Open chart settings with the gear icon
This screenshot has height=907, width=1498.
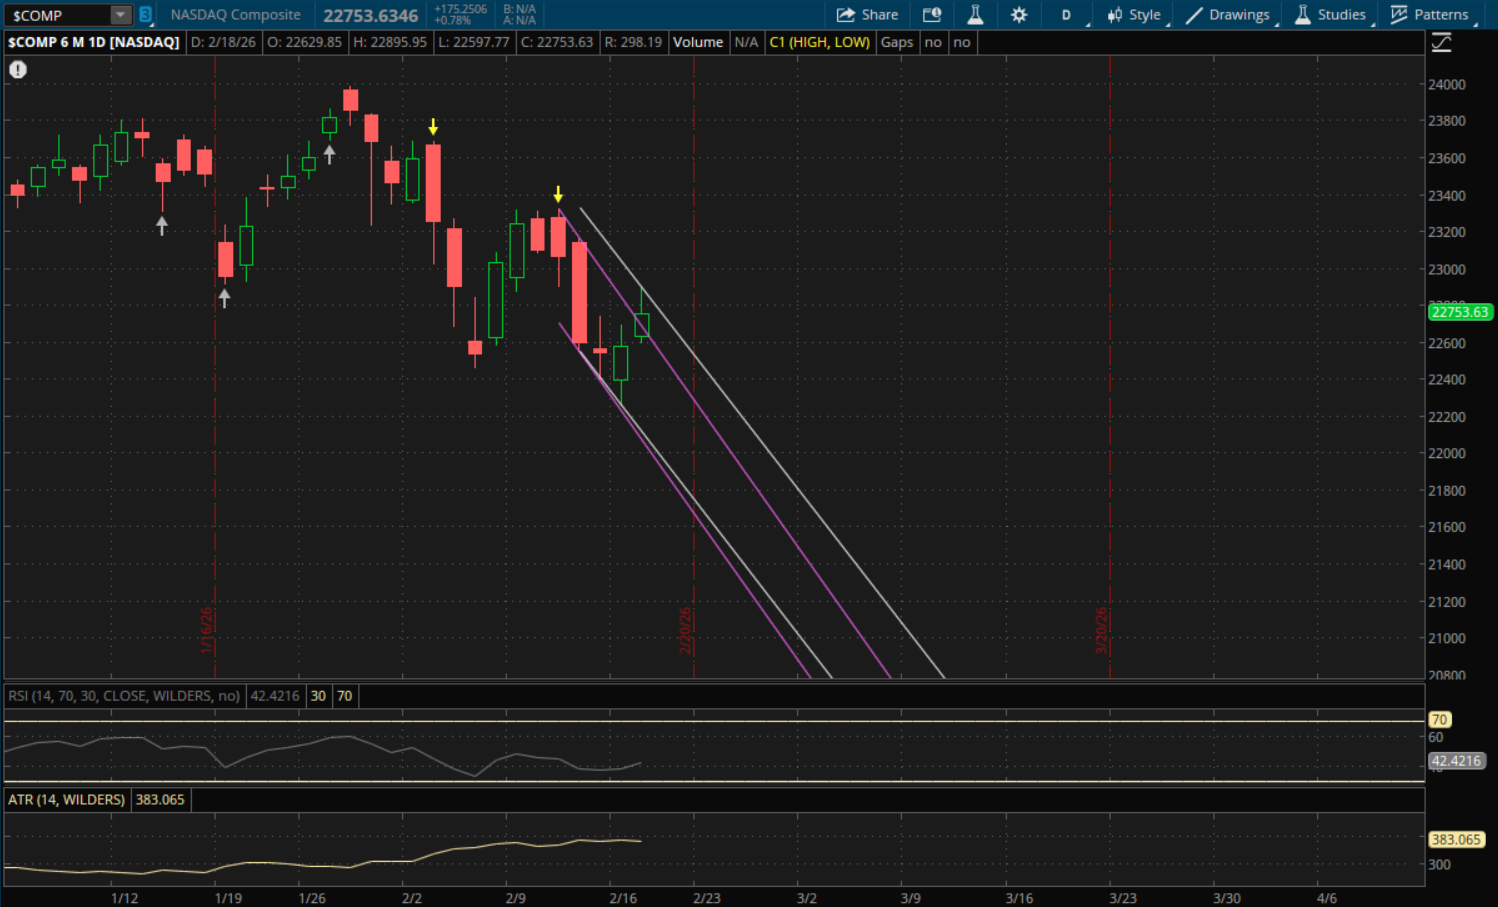(1019, 15)
